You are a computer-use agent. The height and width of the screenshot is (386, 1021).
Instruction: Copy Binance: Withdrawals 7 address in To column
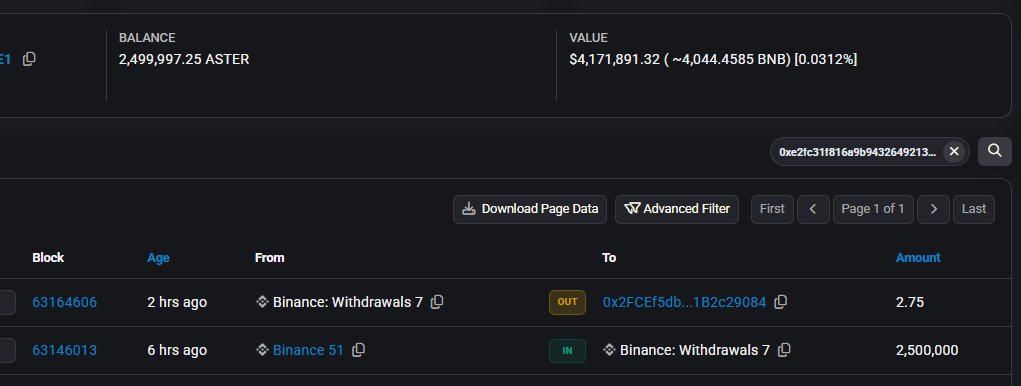click(784, 350)
